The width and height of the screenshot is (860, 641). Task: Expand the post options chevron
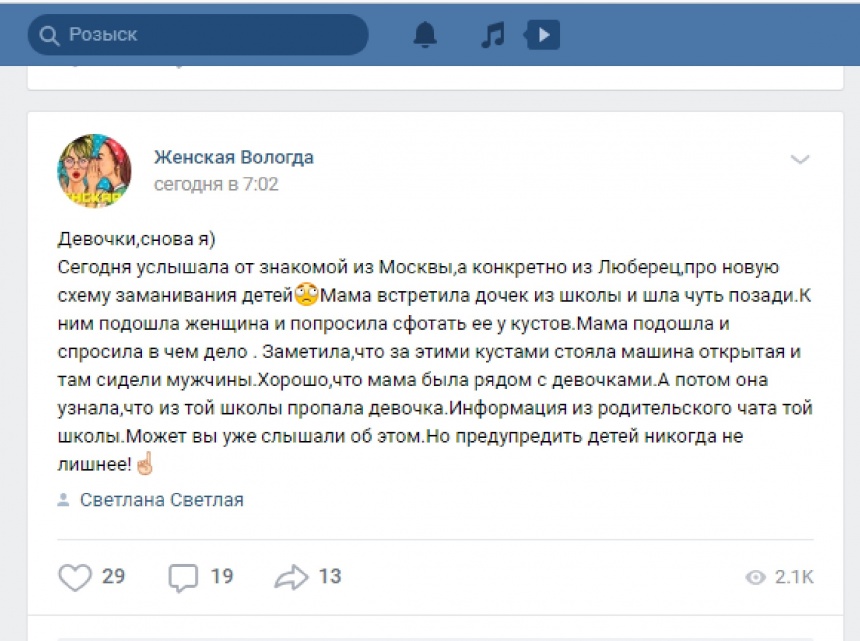coord(800,160)
